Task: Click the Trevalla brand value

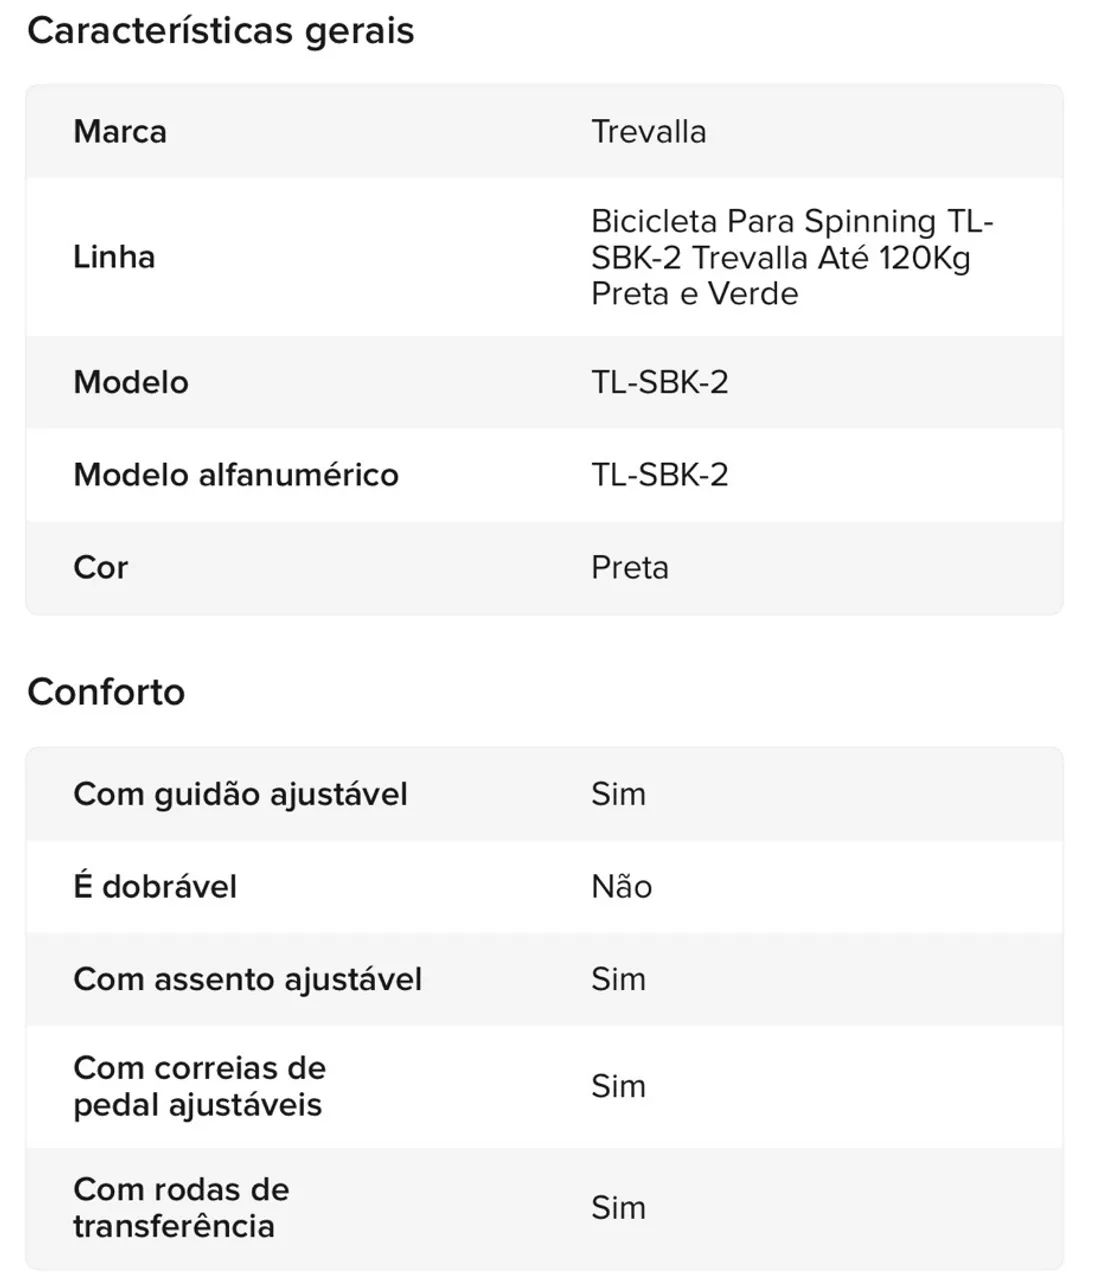Action: coord(648,132)
